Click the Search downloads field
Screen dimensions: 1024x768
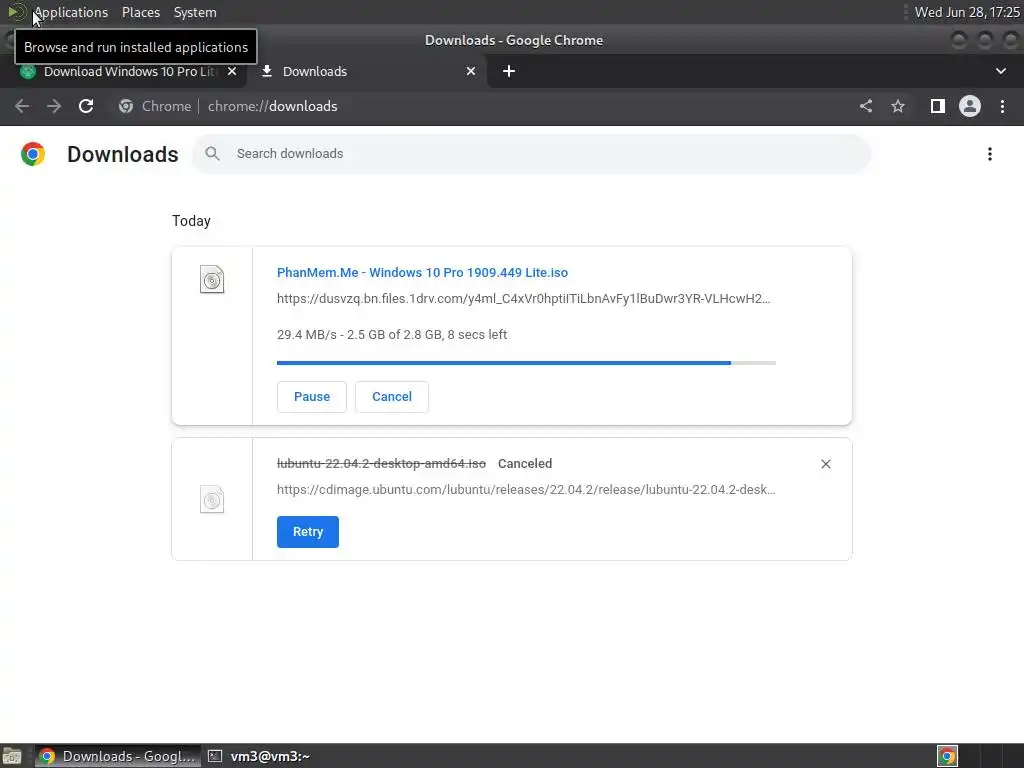point(531,154)
